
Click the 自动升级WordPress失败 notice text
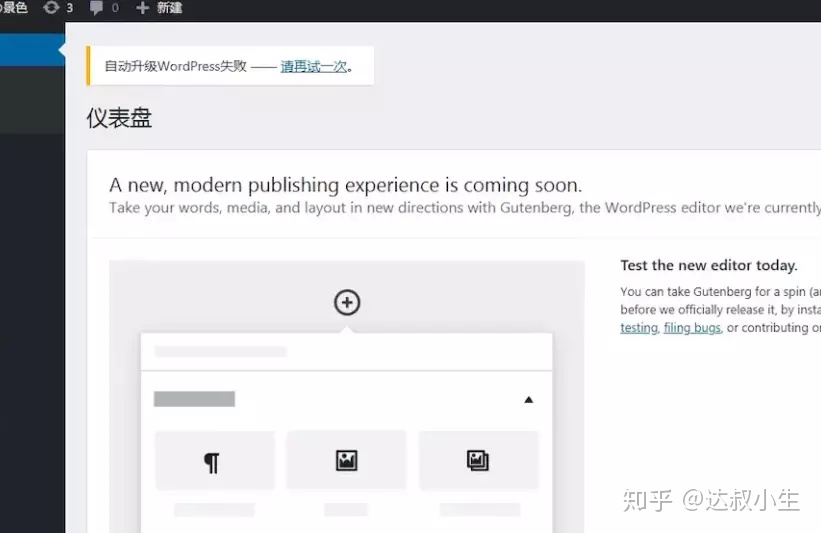coord(175,66)
